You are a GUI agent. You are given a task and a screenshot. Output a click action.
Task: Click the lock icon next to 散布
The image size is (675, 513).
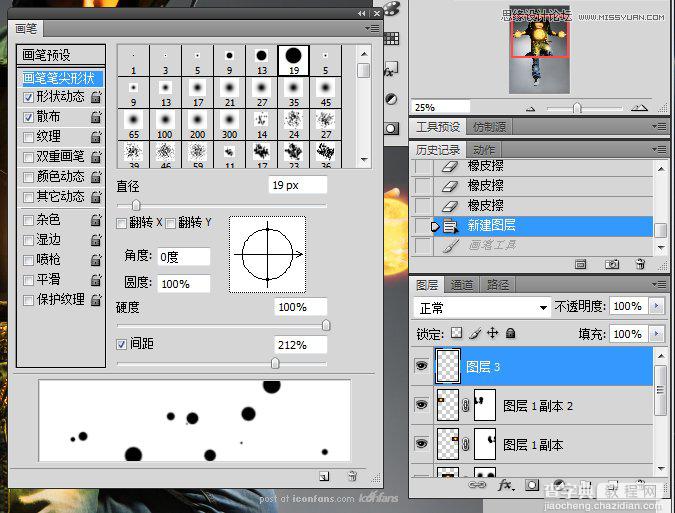coord(96,117)
